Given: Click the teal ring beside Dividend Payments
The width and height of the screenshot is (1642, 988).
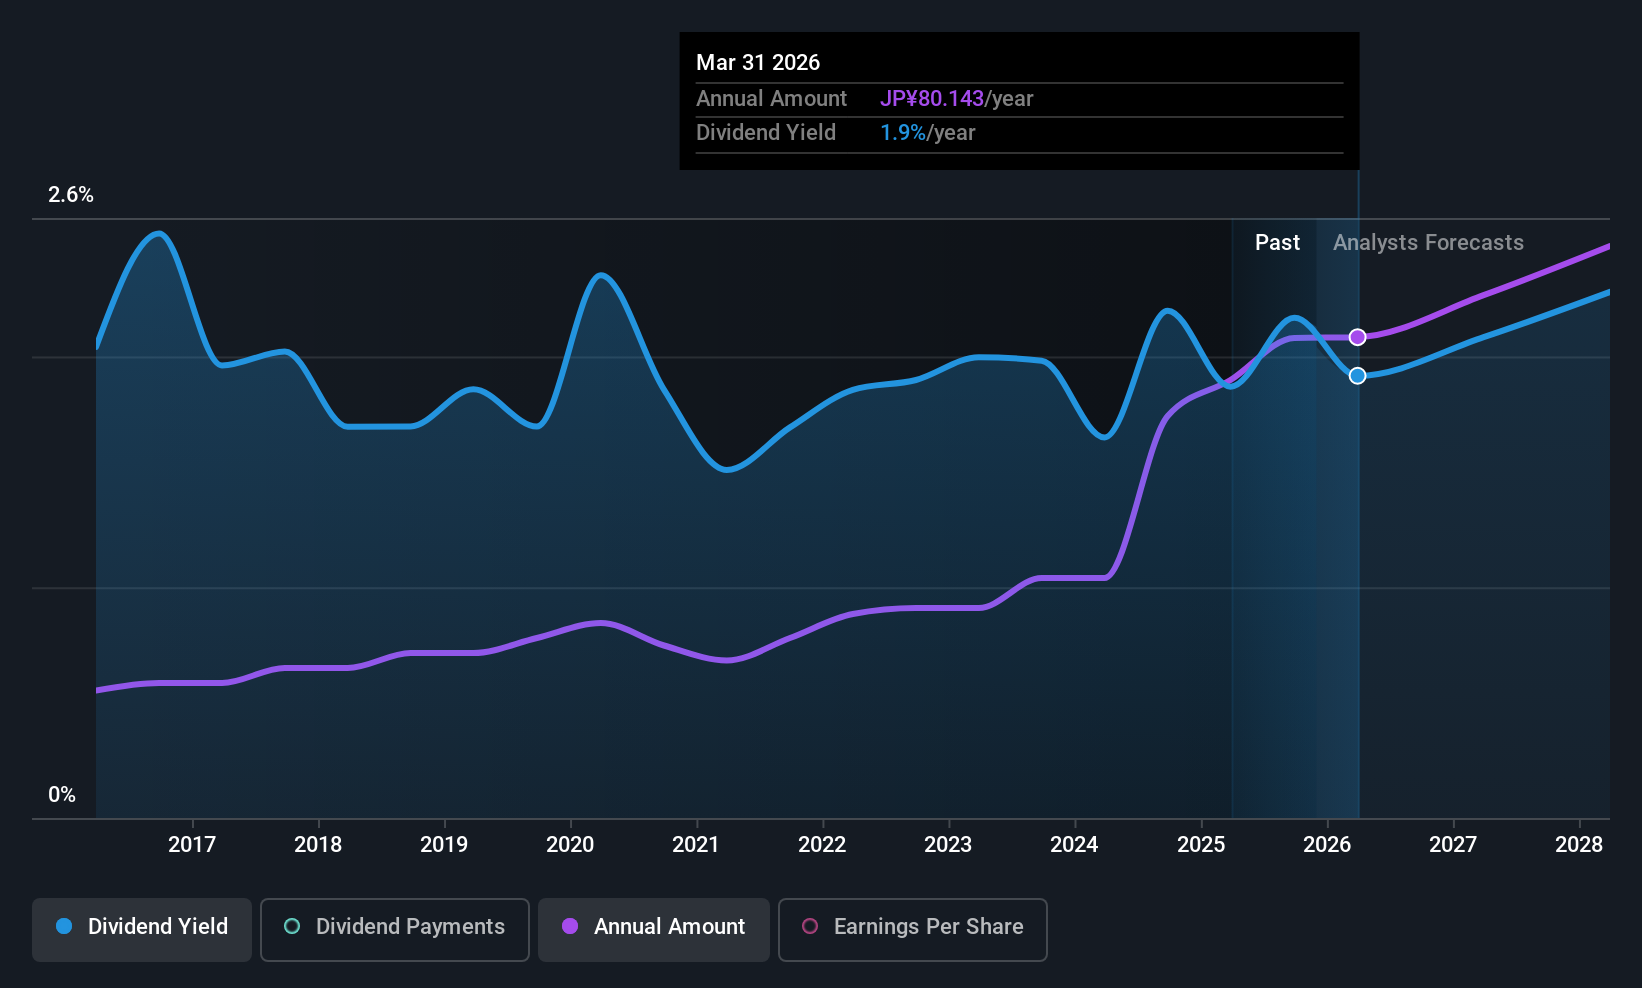Looking at the screenshot, I should [x=292, y=926].
